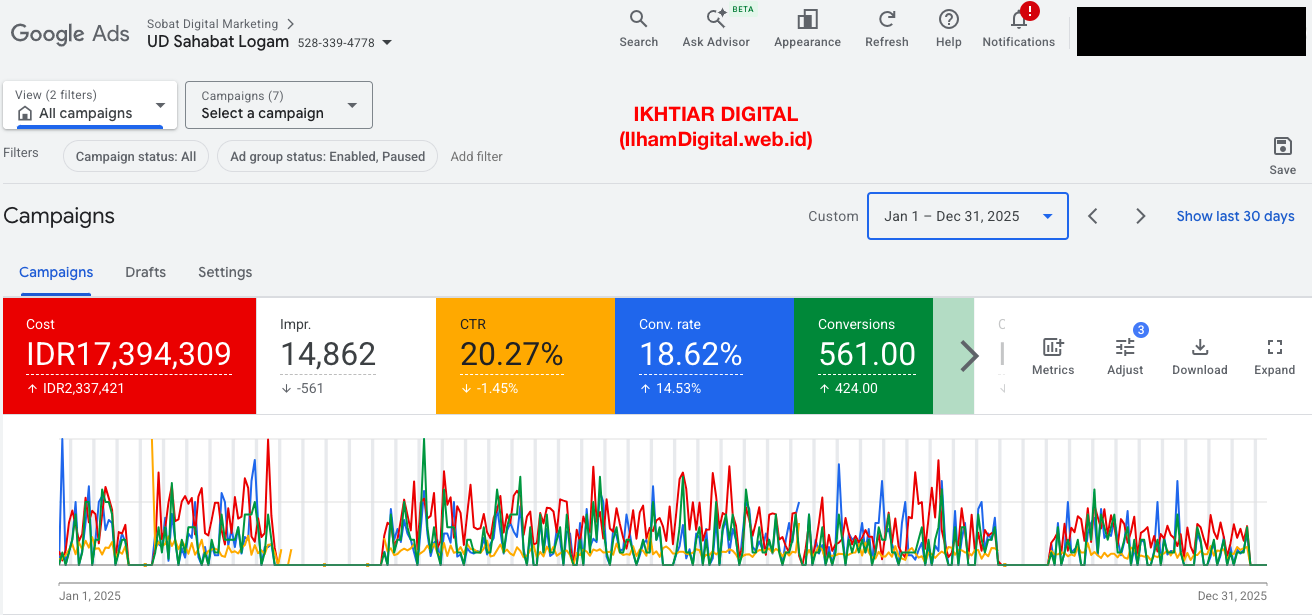Select the red Cost scorecard
Viewport: 1312px width, 615px height.
tap(129, 356)
